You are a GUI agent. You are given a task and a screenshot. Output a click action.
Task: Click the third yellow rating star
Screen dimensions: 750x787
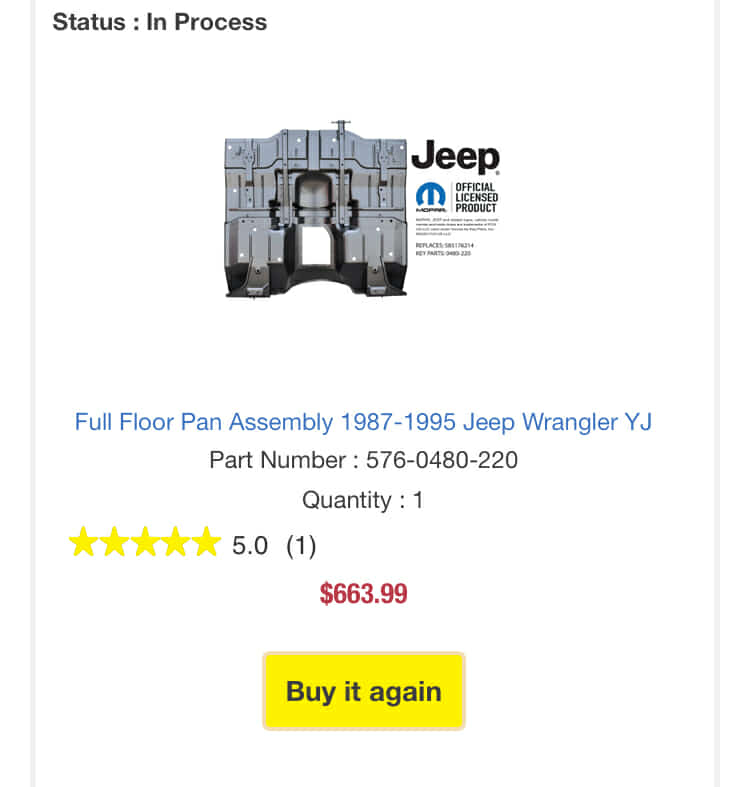[144, 543]
